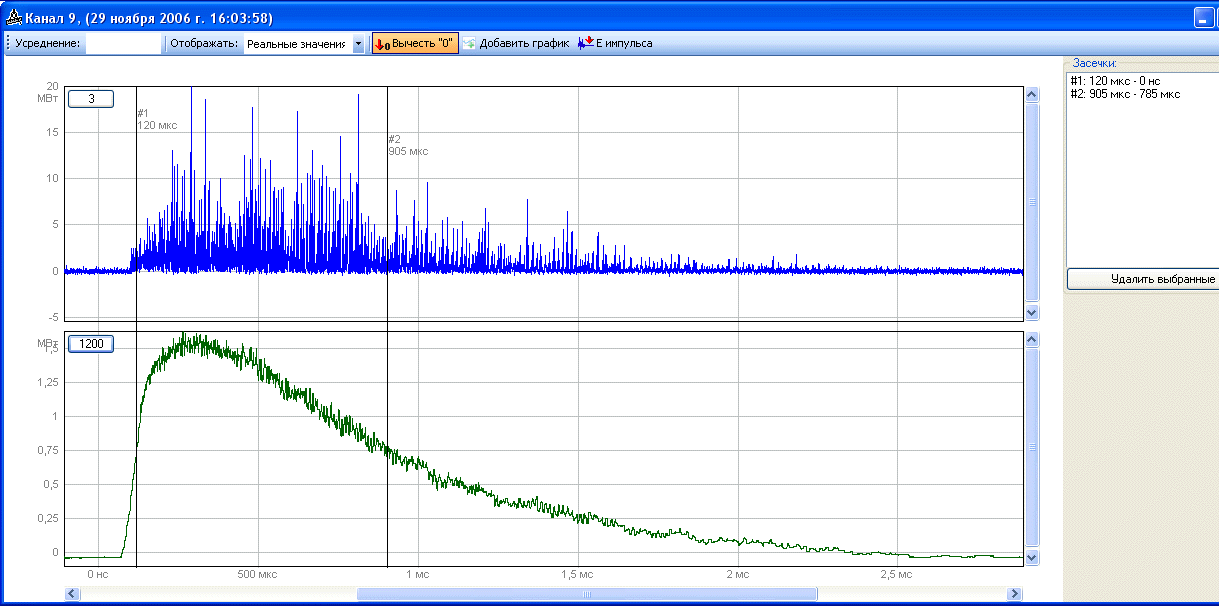Select marker label #1 120 мкс in the top chart

click(157, 119)
